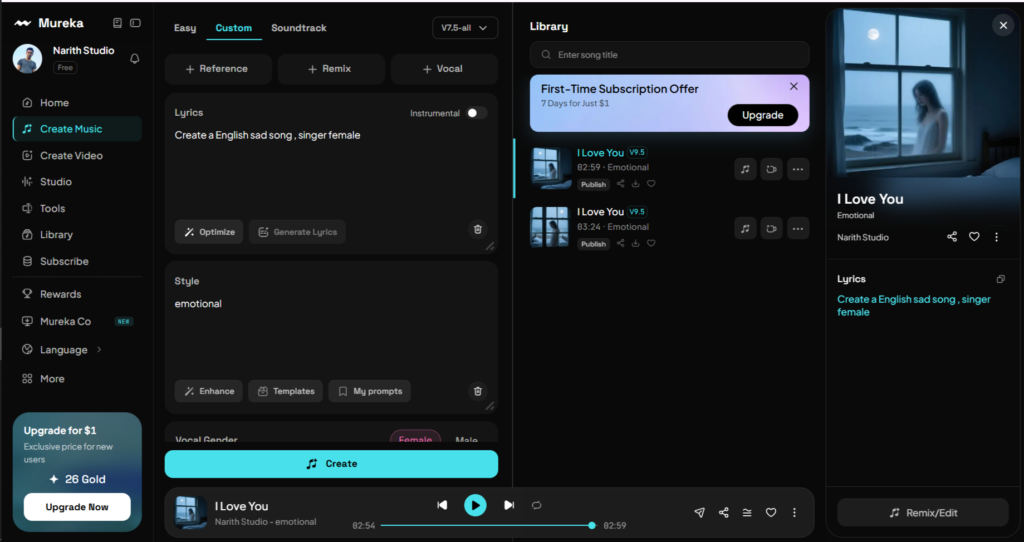This screenshot has width=1024, height=542.
Task: Delete lyrics with the trash icon
Action: pos(478,229)
